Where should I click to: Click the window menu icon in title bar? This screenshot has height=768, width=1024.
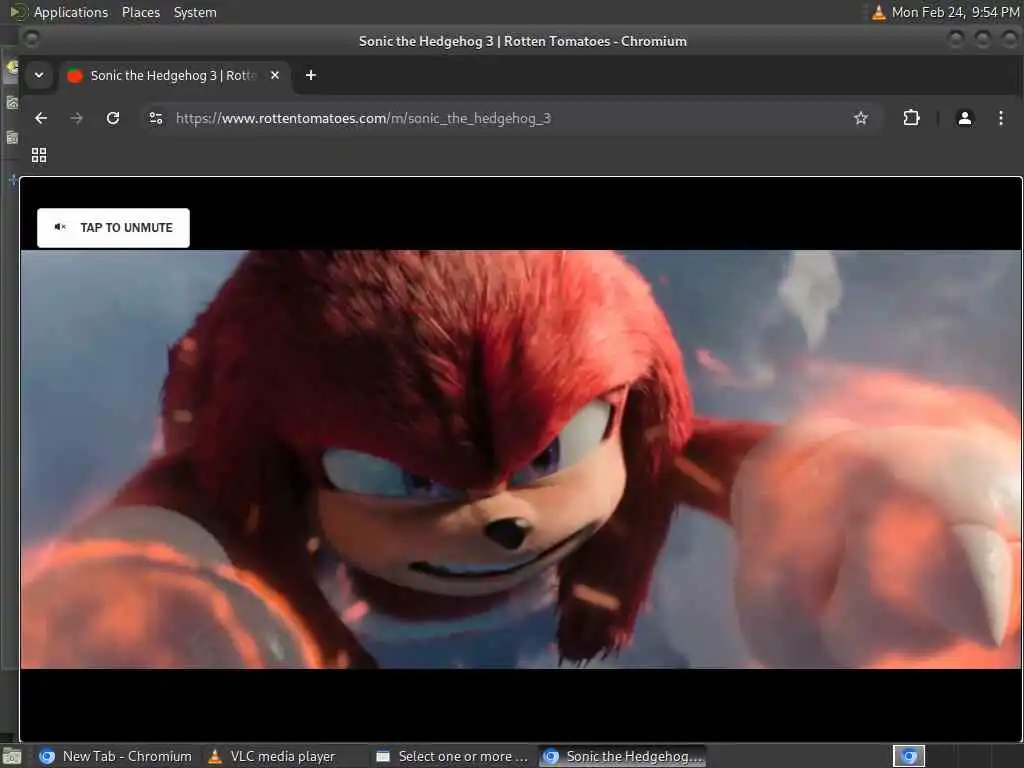click(x=31, y=40)
